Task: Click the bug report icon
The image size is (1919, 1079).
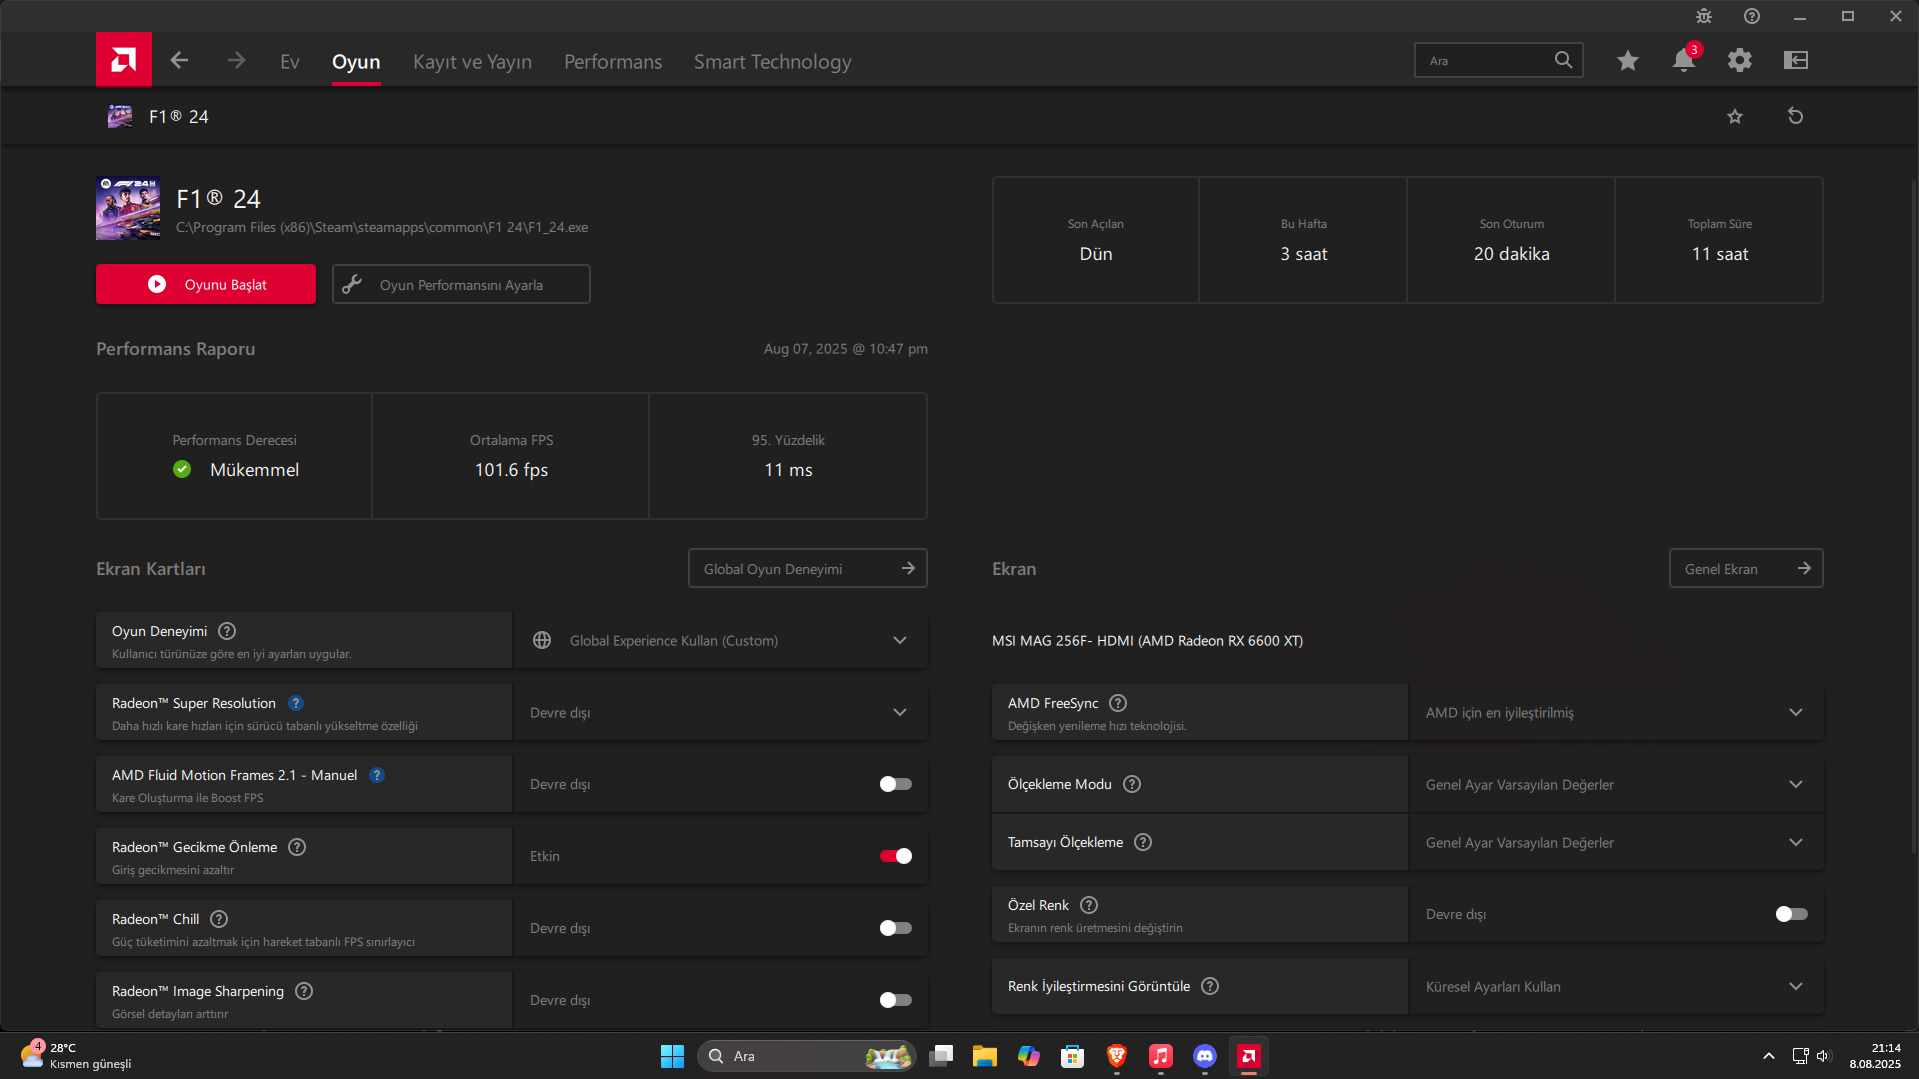Action: pyautogui.click(x=1704, y=16)
